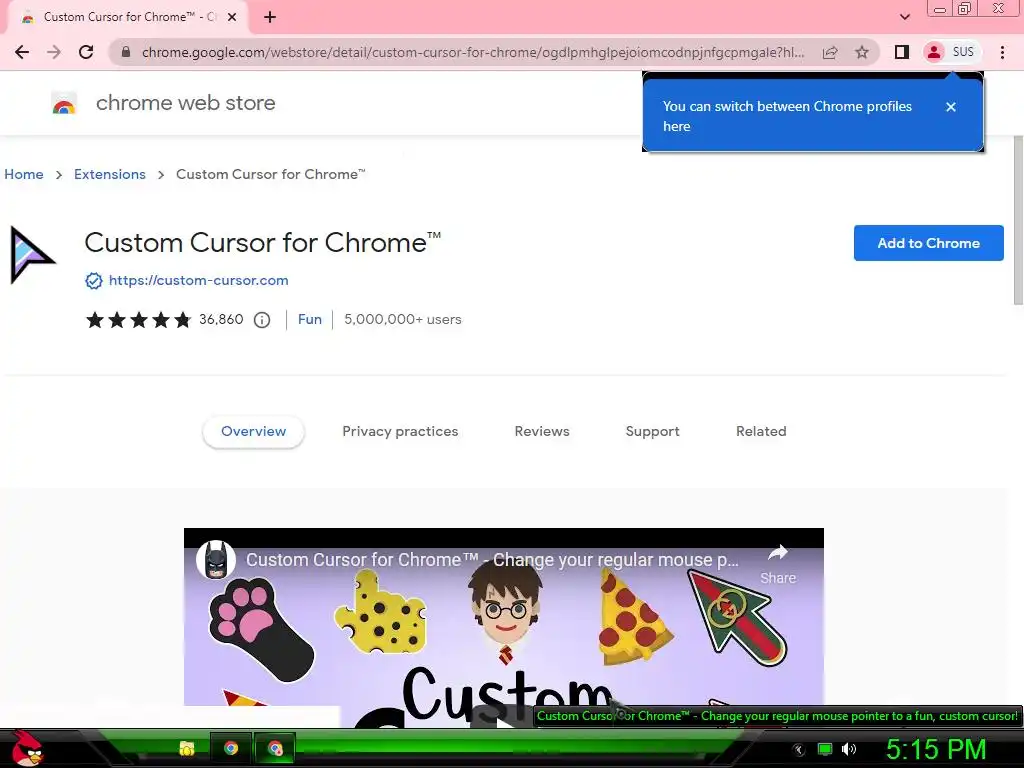This screenshot has width=1024, height=768.
Task: Go to Home in the breadcrumb
Action: tap(24, 174)
